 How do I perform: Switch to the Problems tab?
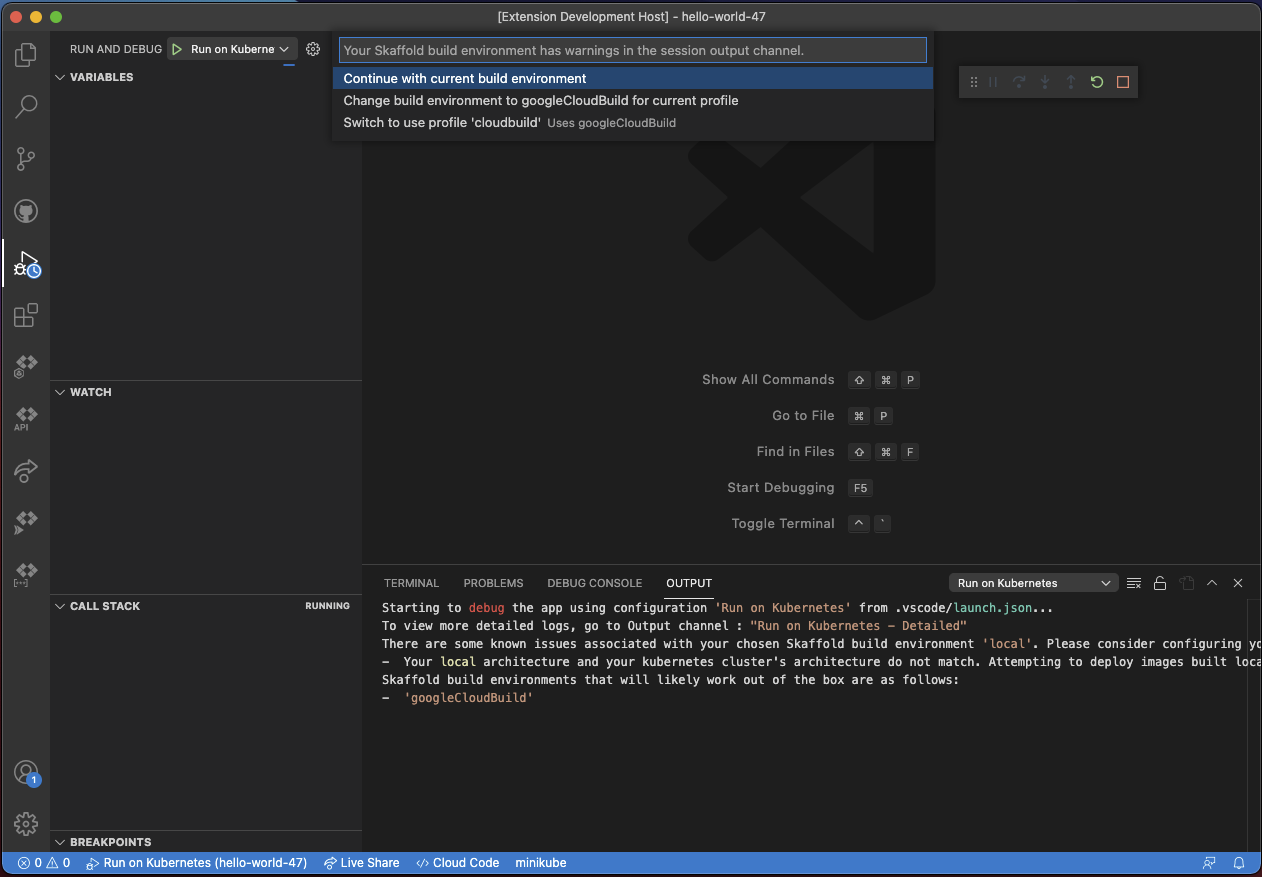pos(493,583)
